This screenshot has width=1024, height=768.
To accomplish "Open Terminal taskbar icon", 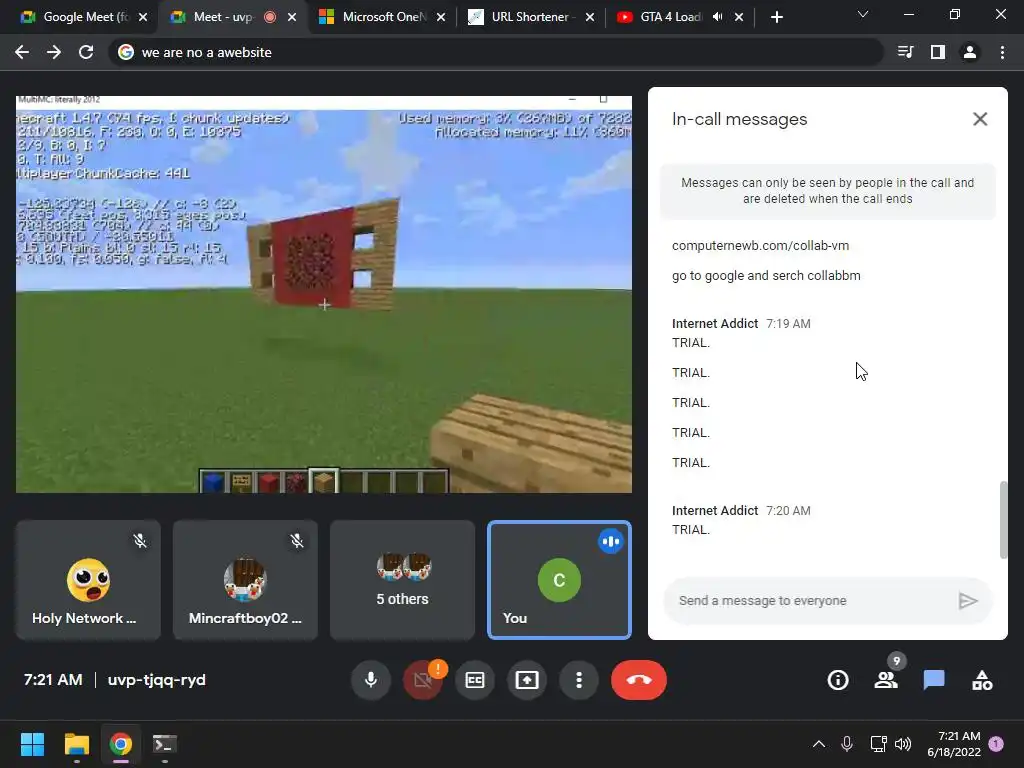I will click(x=165, y=744).
